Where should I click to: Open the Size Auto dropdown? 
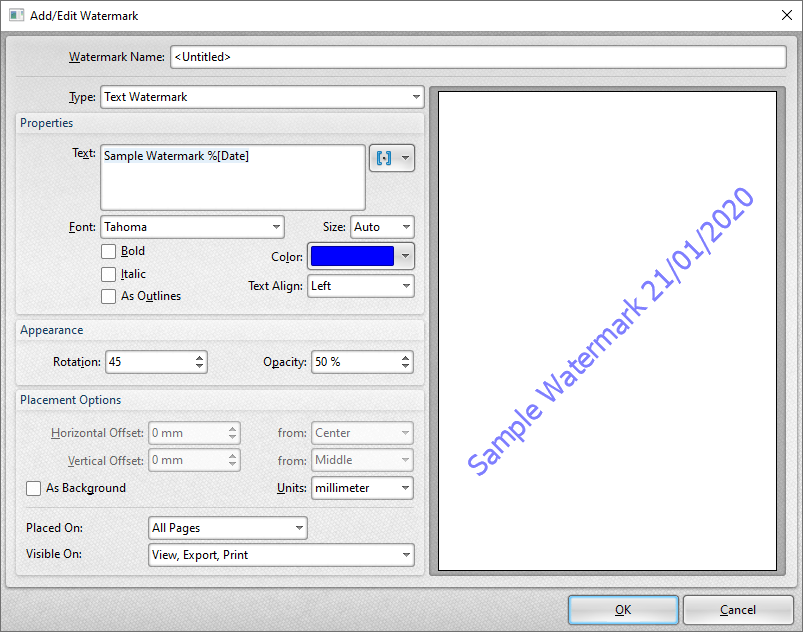381,227
